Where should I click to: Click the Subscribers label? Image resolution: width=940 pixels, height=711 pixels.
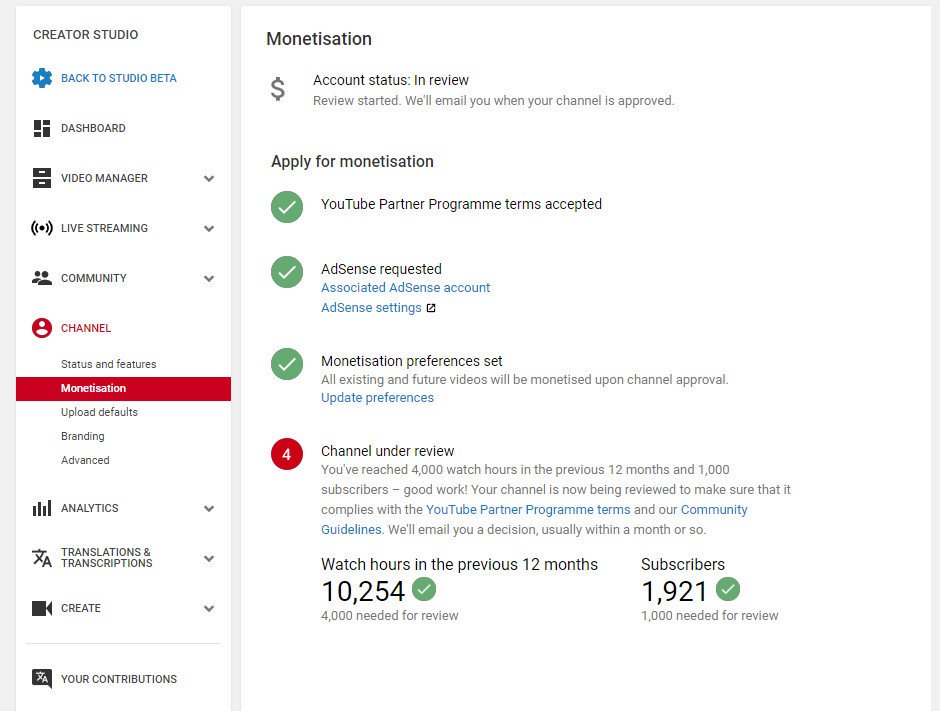click(683, 565)
